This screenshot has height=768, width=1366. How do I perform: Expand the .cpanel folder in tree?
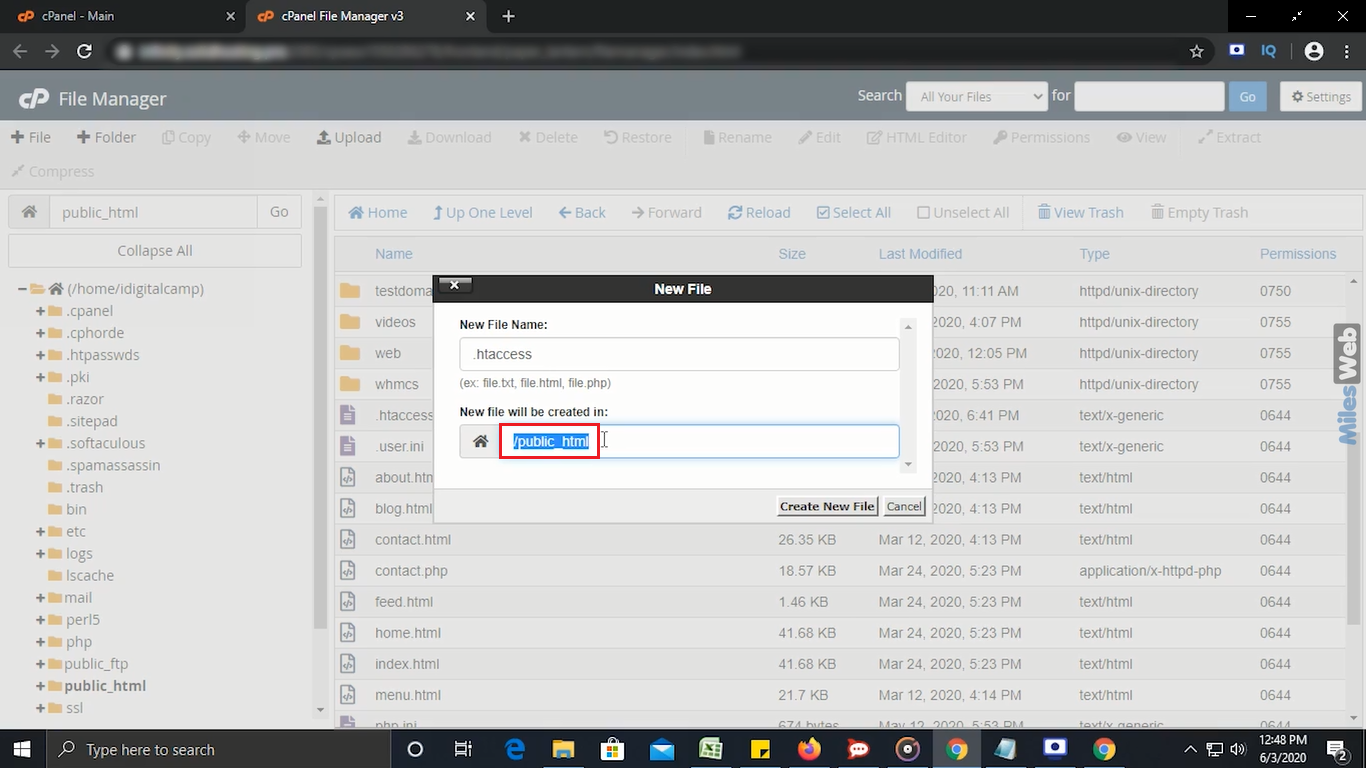(41, 311)
